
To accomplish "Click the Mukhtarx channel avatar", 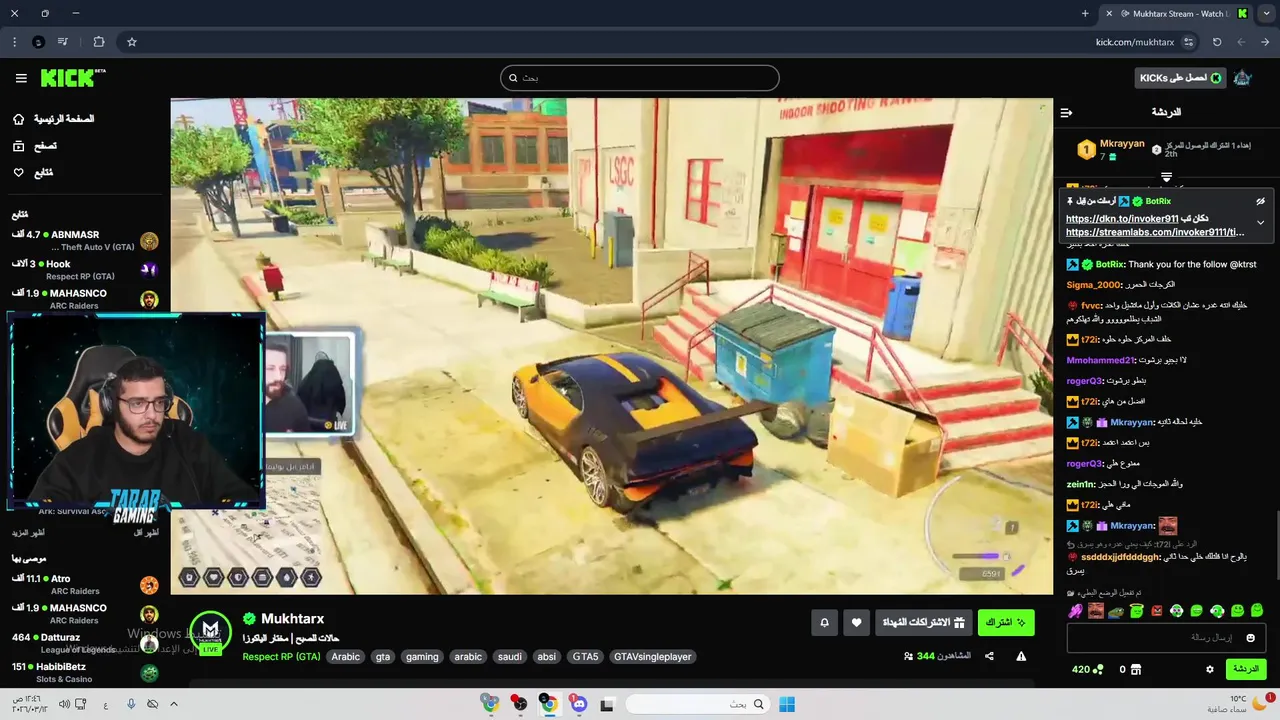I will pyautogui.click(x=210, y=632).
